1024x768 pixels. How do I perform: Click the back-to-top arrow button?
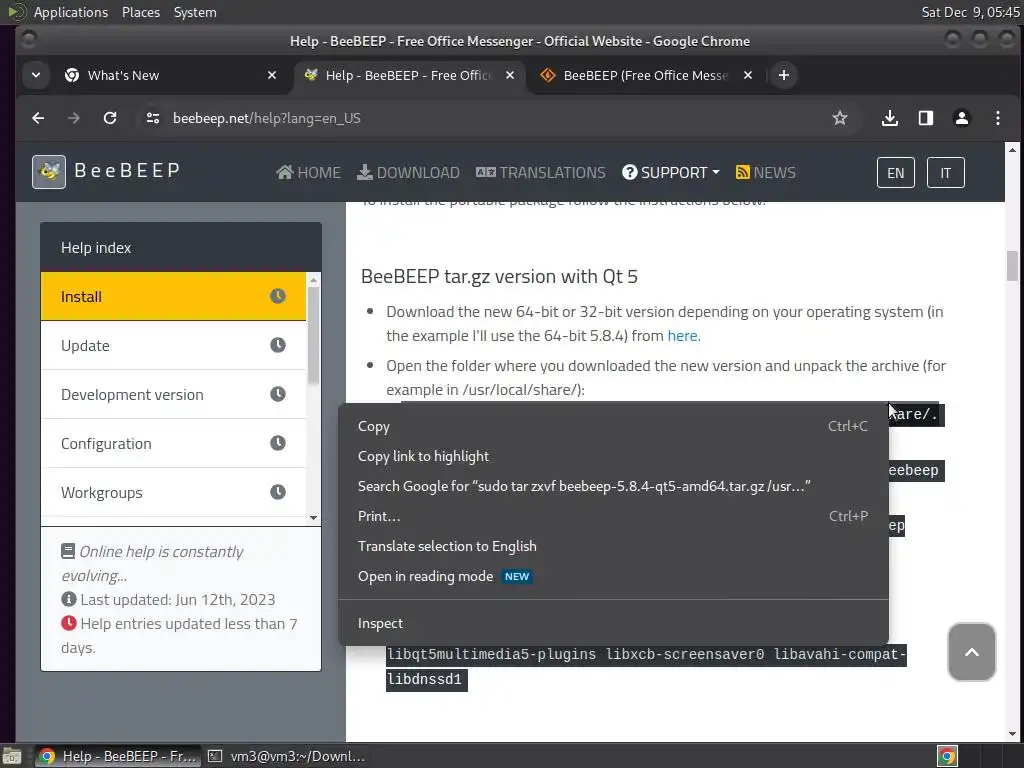971,652
